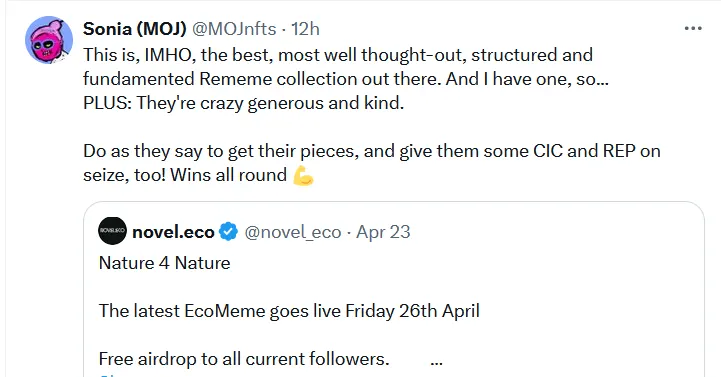Open the @MOJnfts handle

coord(234,29)
